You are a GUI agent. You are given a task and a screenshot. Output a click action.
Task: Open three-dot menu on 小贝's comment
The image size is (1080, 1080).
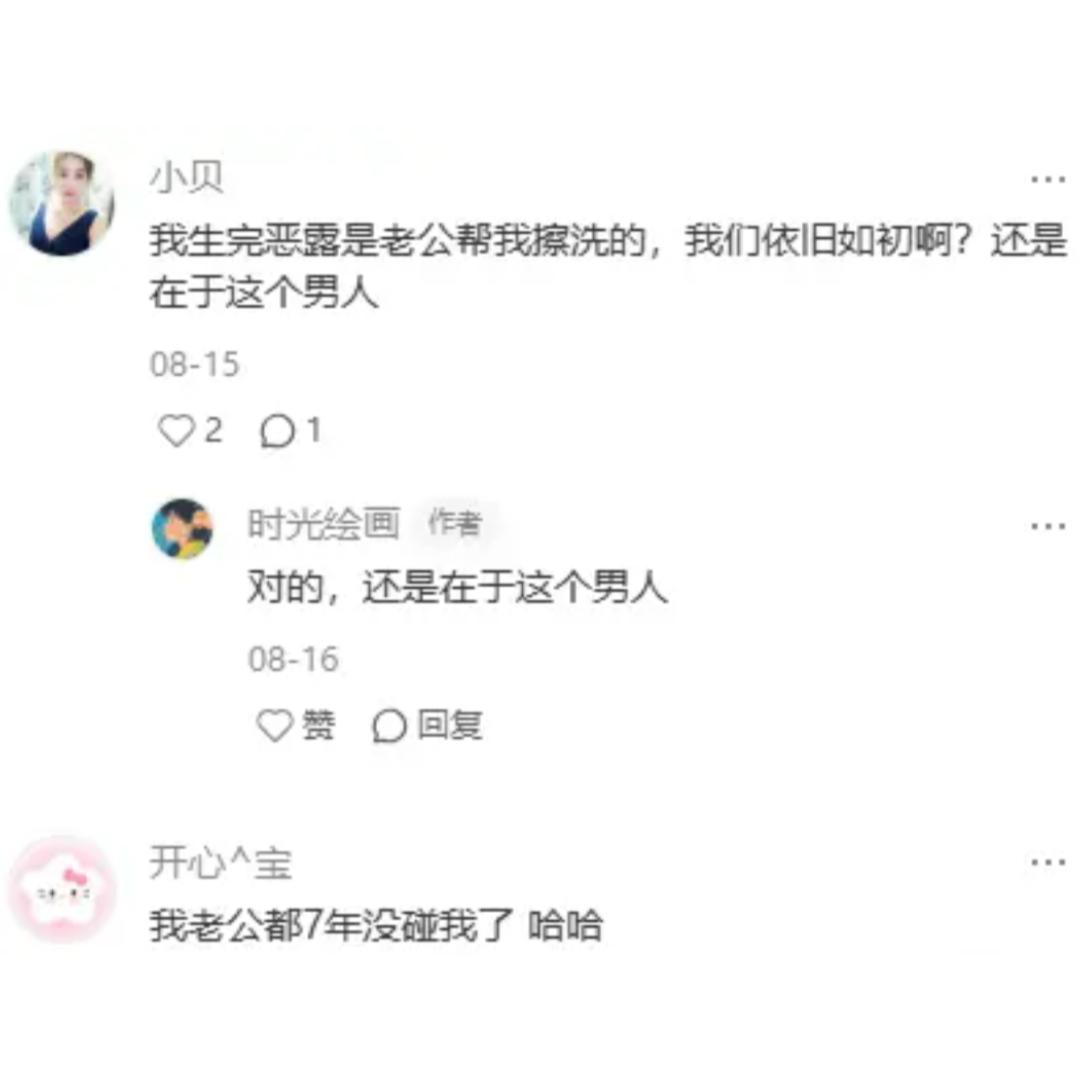pyautogui.click(x=1048, y=180)
